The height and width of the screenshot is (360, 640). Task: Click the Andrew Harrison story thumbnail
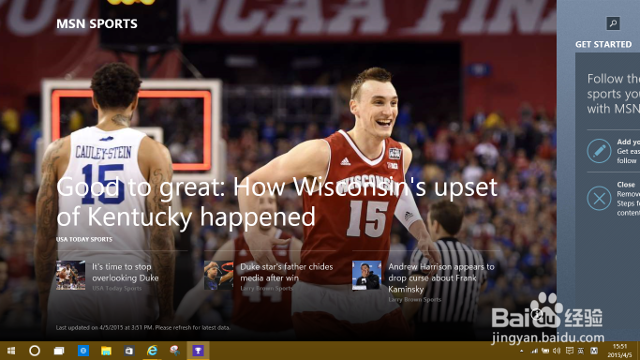[367, 276]
